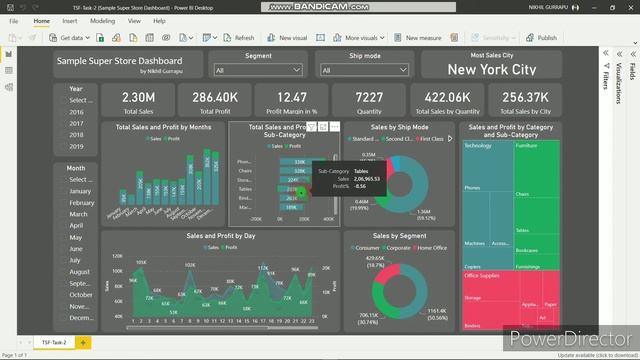Expand the Fields pane chevron
The image size is (640, 360).
633,54
